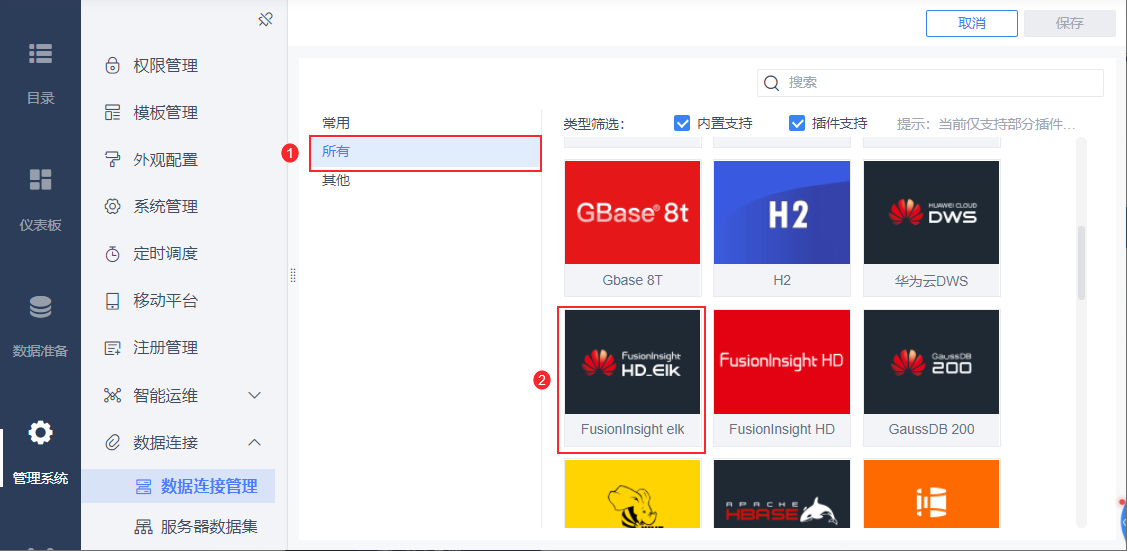Image resolution: width=1127 pixels, height=551 pixels.
Task: Choose the Apache HBase logo
Action: point(782,494)
